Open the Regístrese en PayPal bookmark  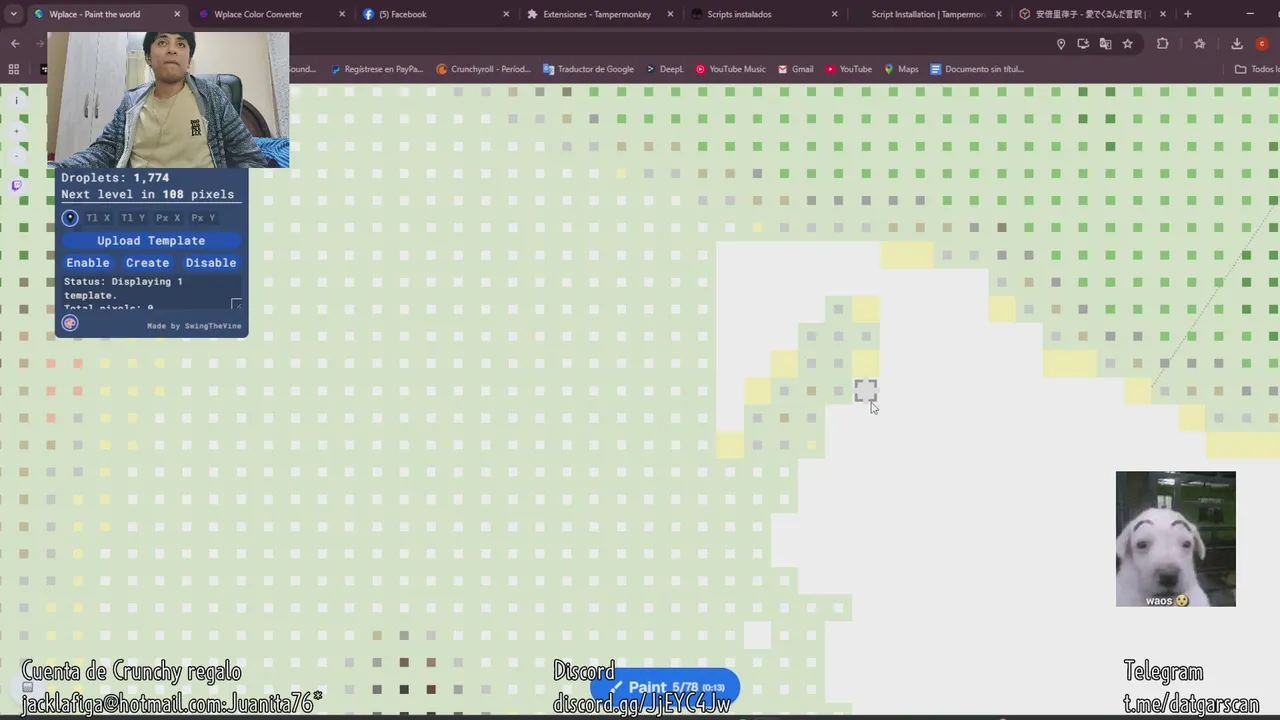(376, 69)
